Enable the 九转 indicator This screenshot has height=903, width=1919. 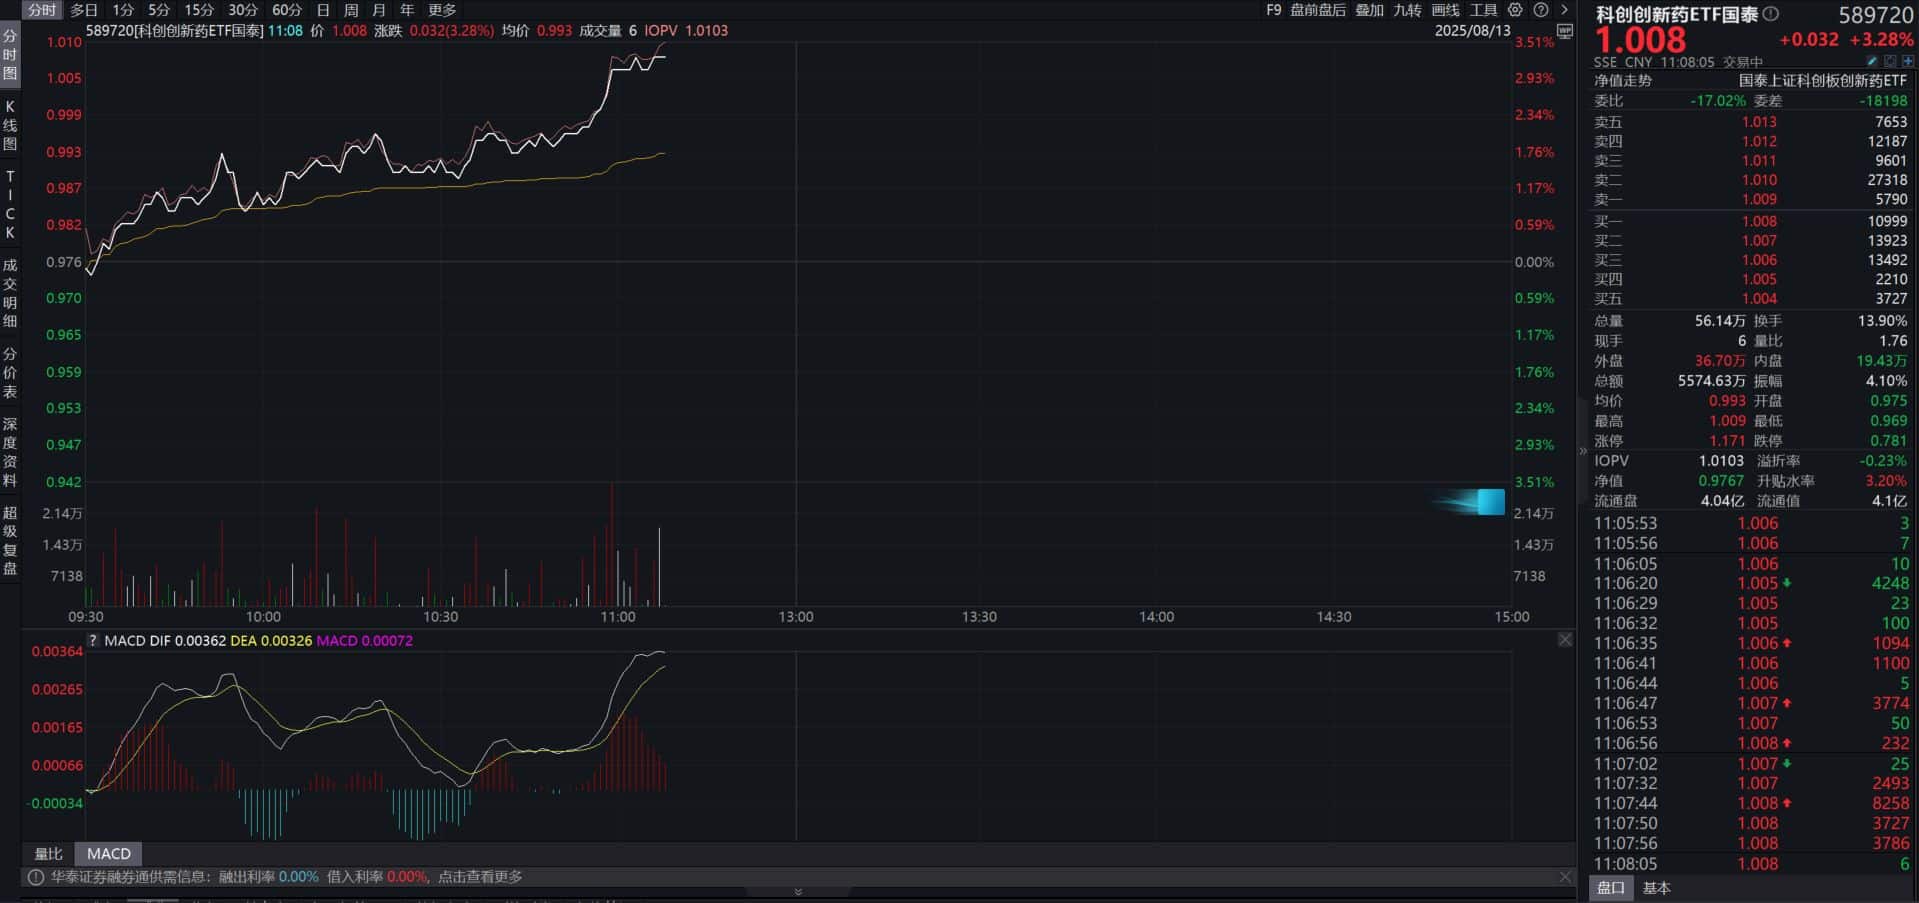(1410, 10)
